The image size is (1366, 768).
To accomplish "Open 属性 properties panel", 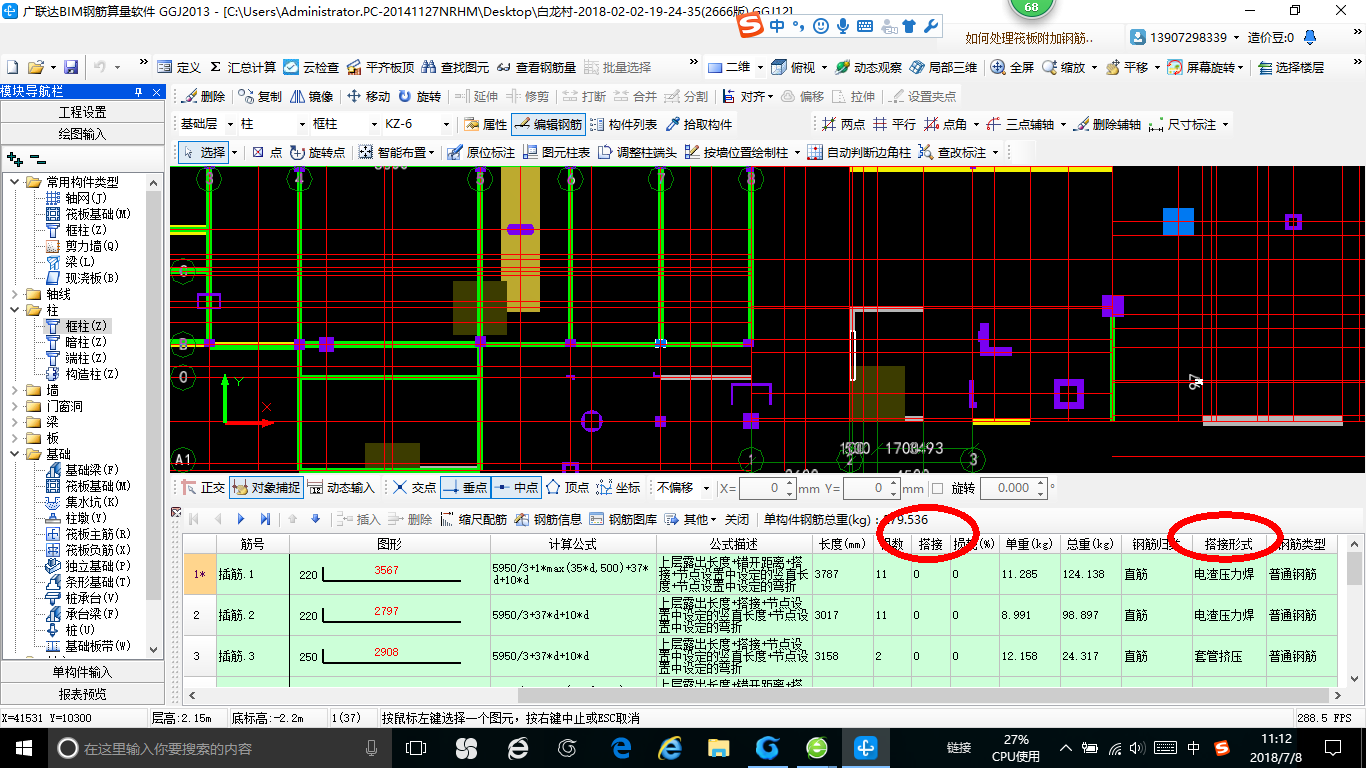I will tap(486, 124).
